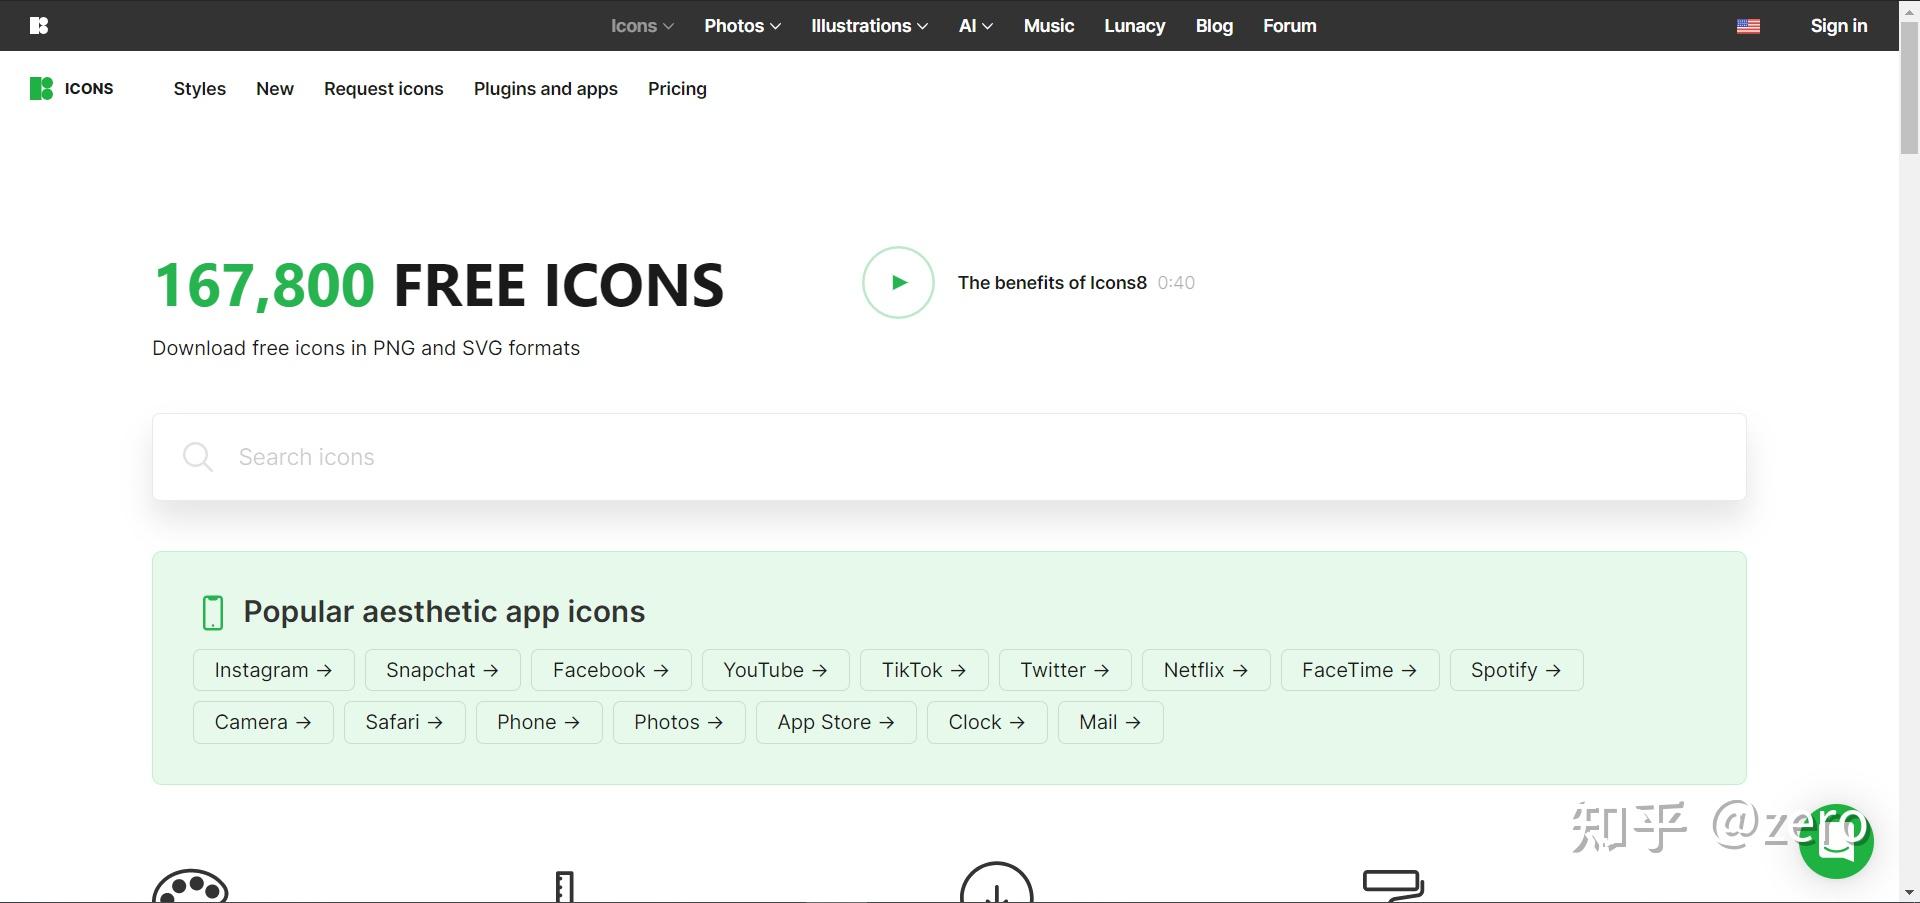The width and height of the screenshot is (1920, 903).
Task: Select the Snapchat icon tag
Action: [x=442, y=670]
